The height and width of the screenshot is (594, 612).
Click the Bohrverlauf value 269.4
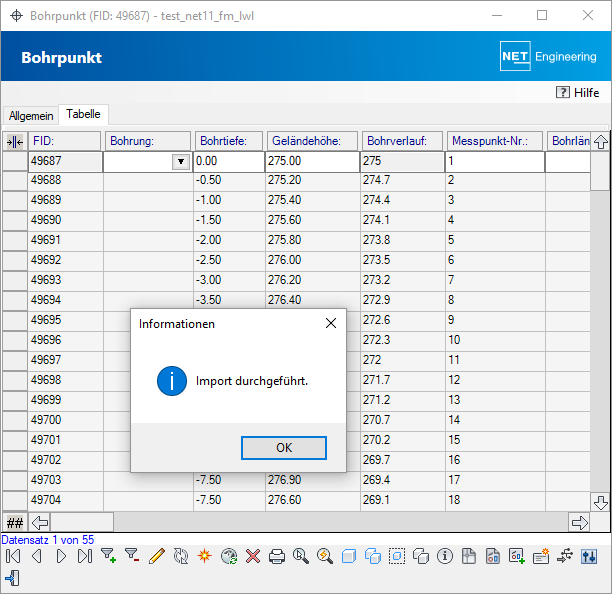point(403,480)
